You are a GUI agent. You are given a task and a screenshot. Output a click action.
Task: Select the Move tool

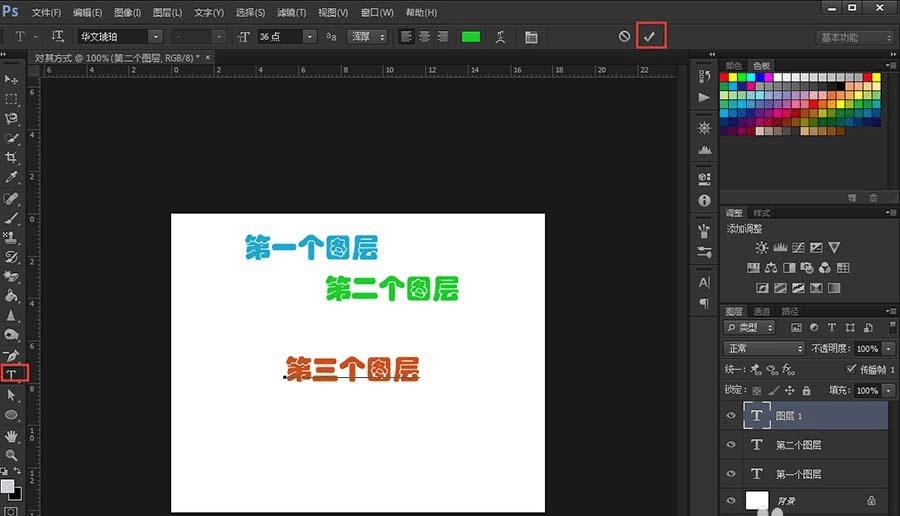coord(12,79)
